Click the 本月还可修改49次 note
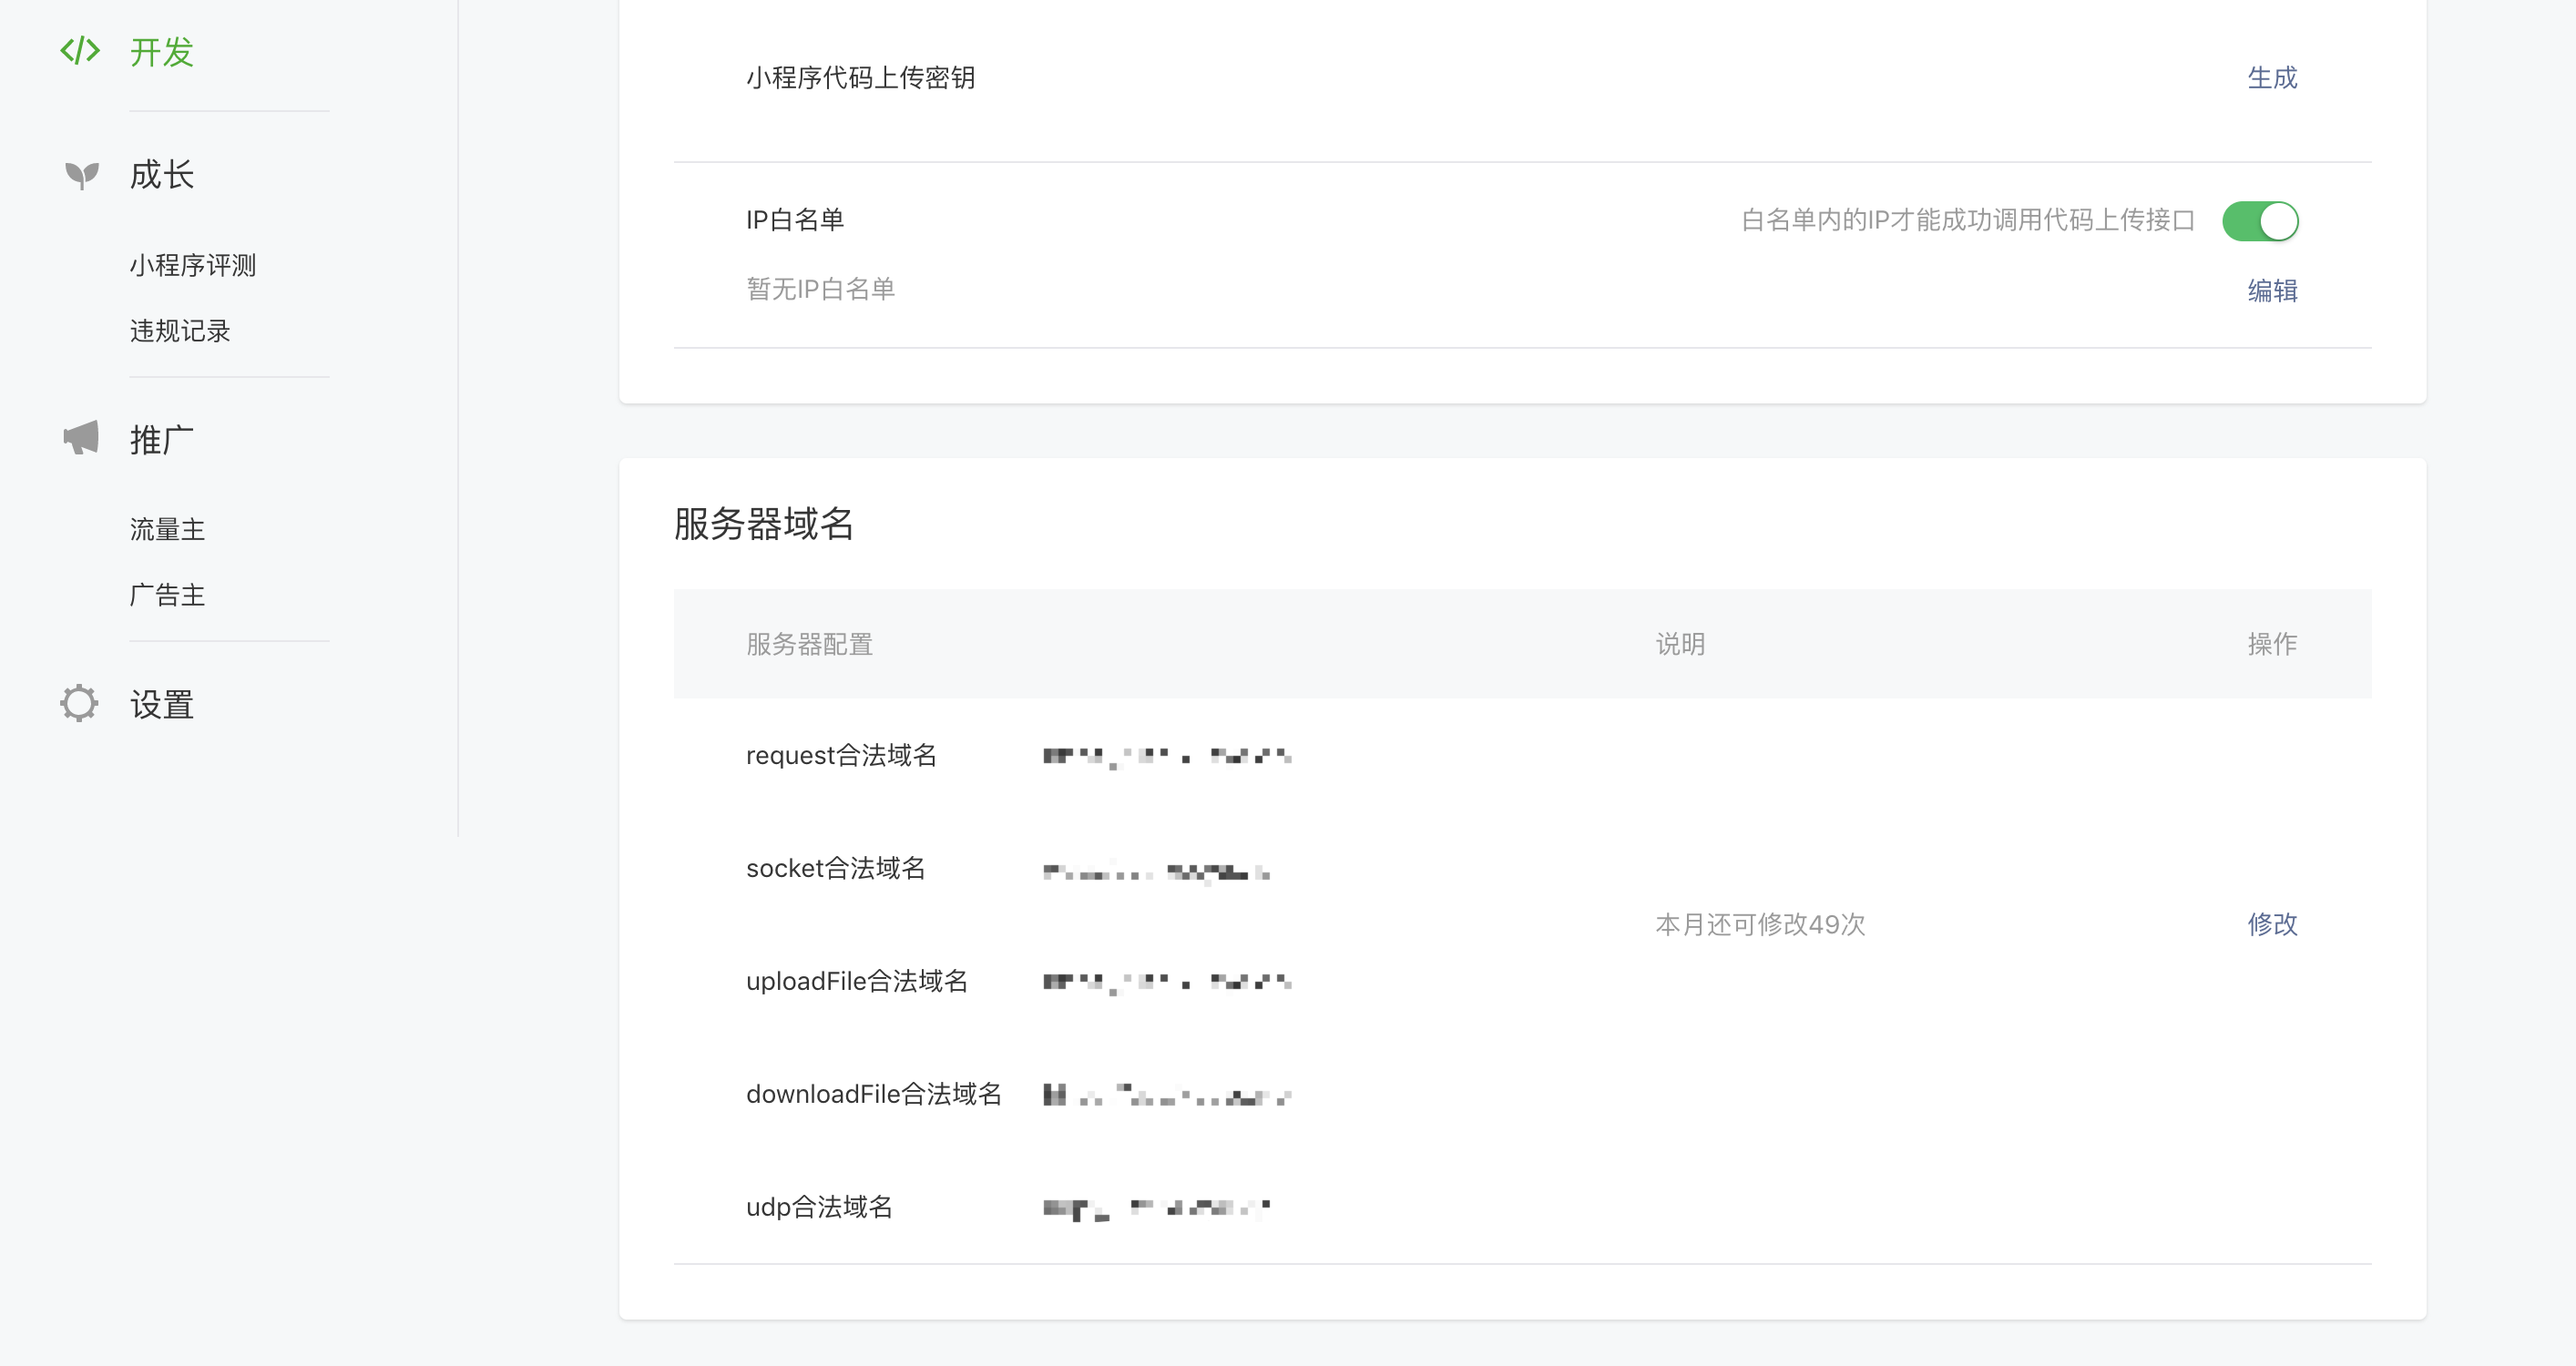 (1760, 924)
